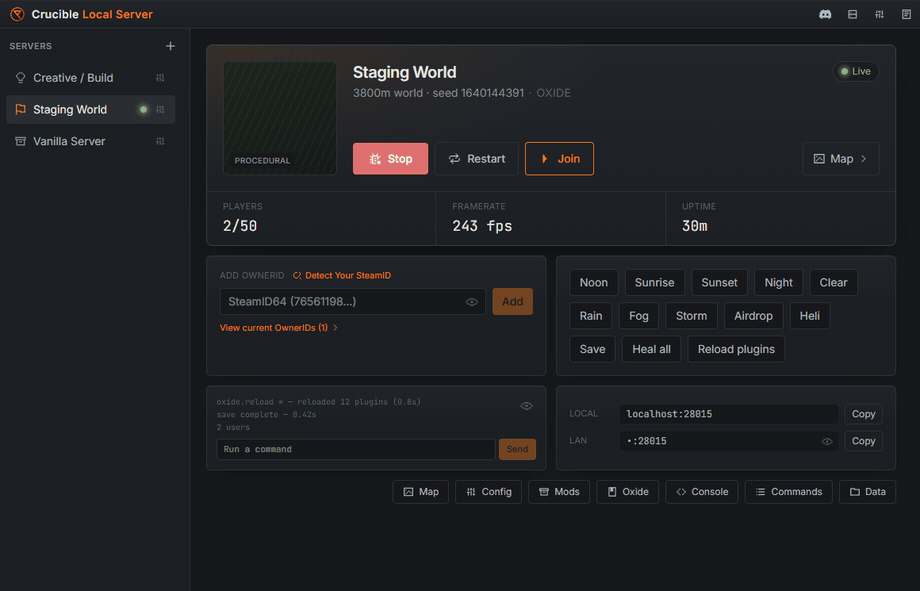Call an Airdrop
This screenshot has width=920, height=591.
[x=753, y=316]
